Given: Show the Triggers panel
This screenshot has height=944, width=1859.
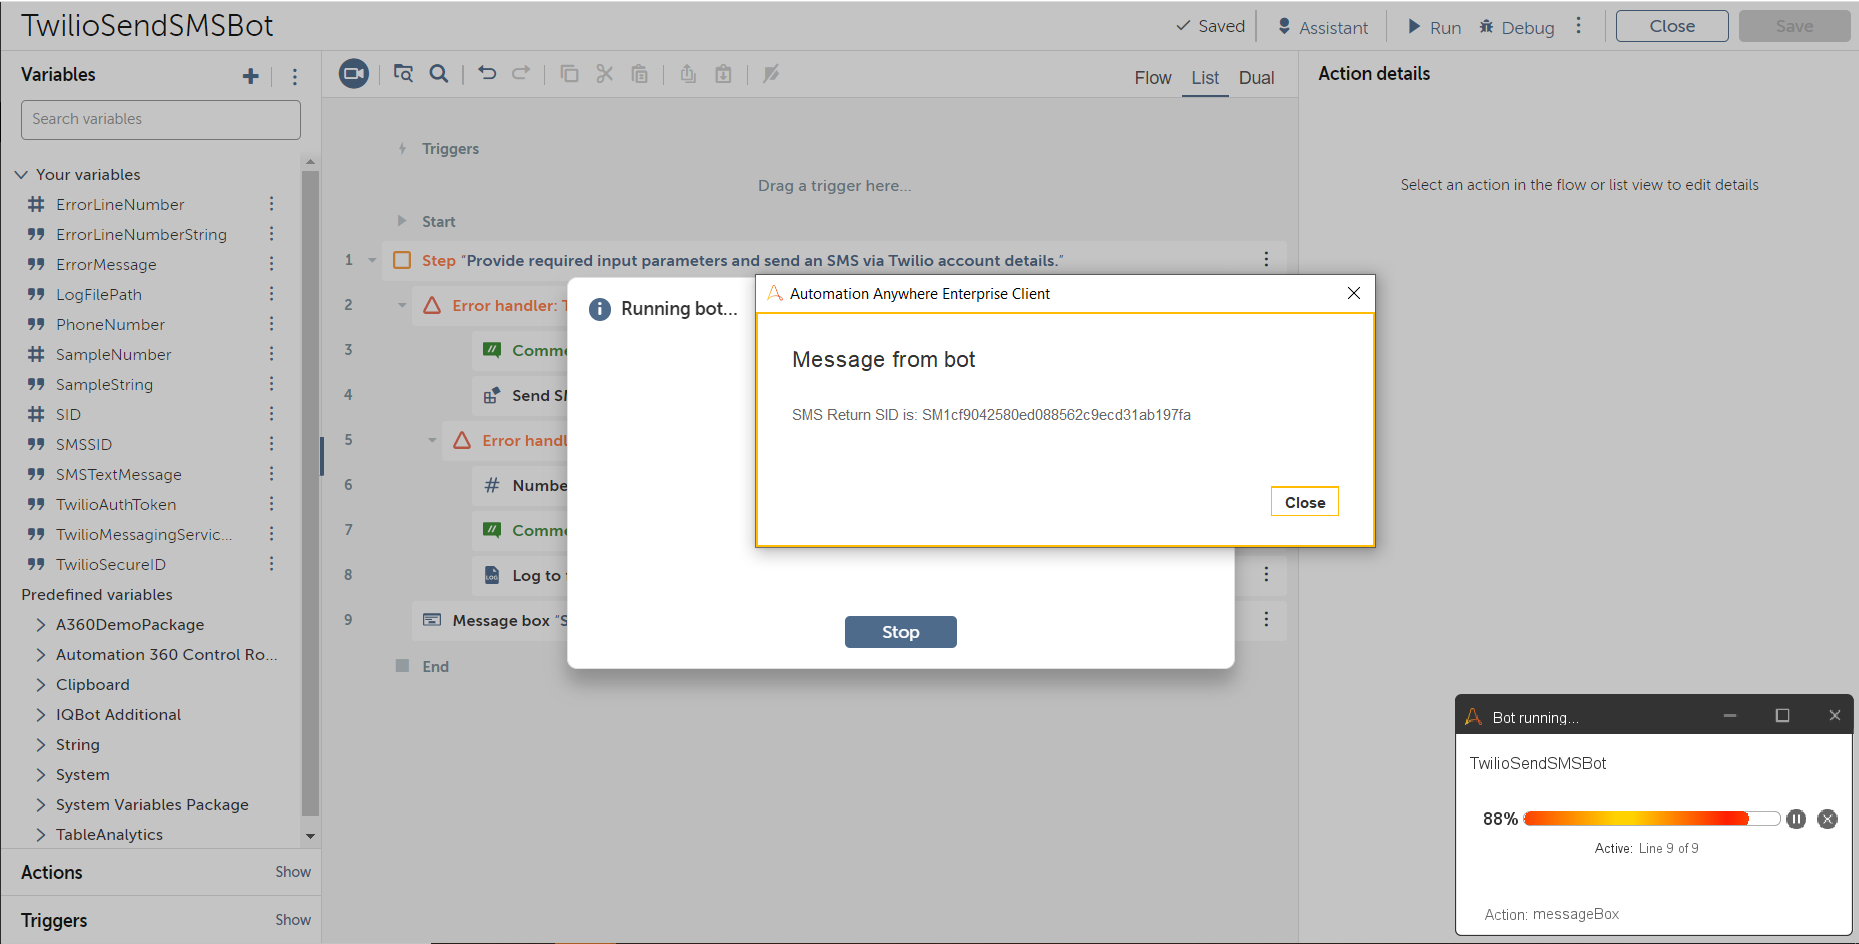Looking at the screenshot, I should [x=293, y=920].
